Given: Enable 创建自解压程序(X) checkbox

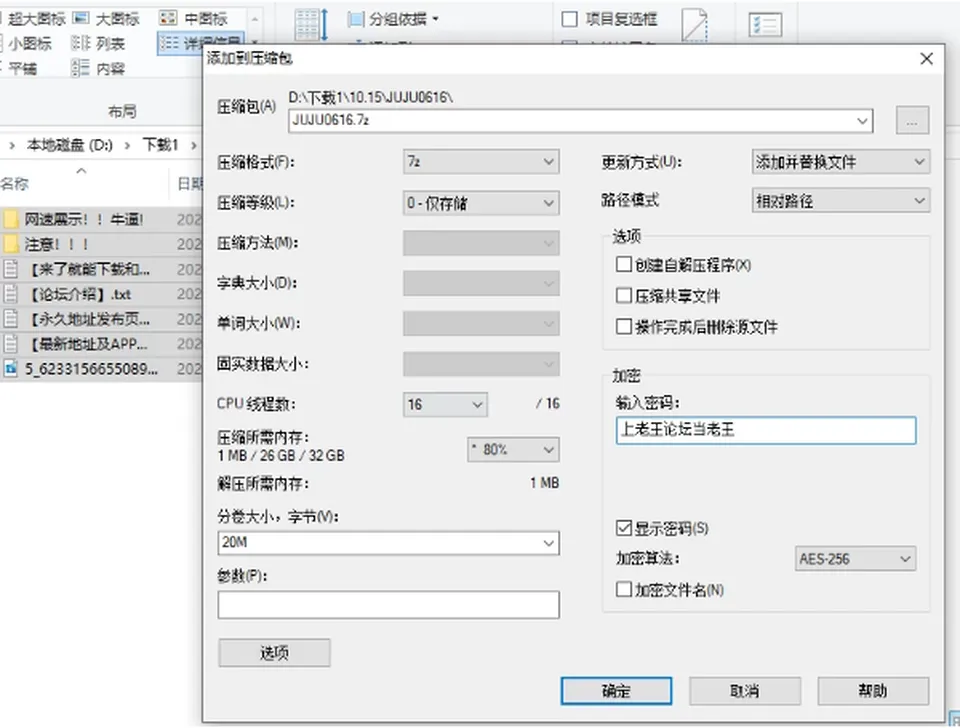Looking at the screenshot, I should [x=623, y=265].
